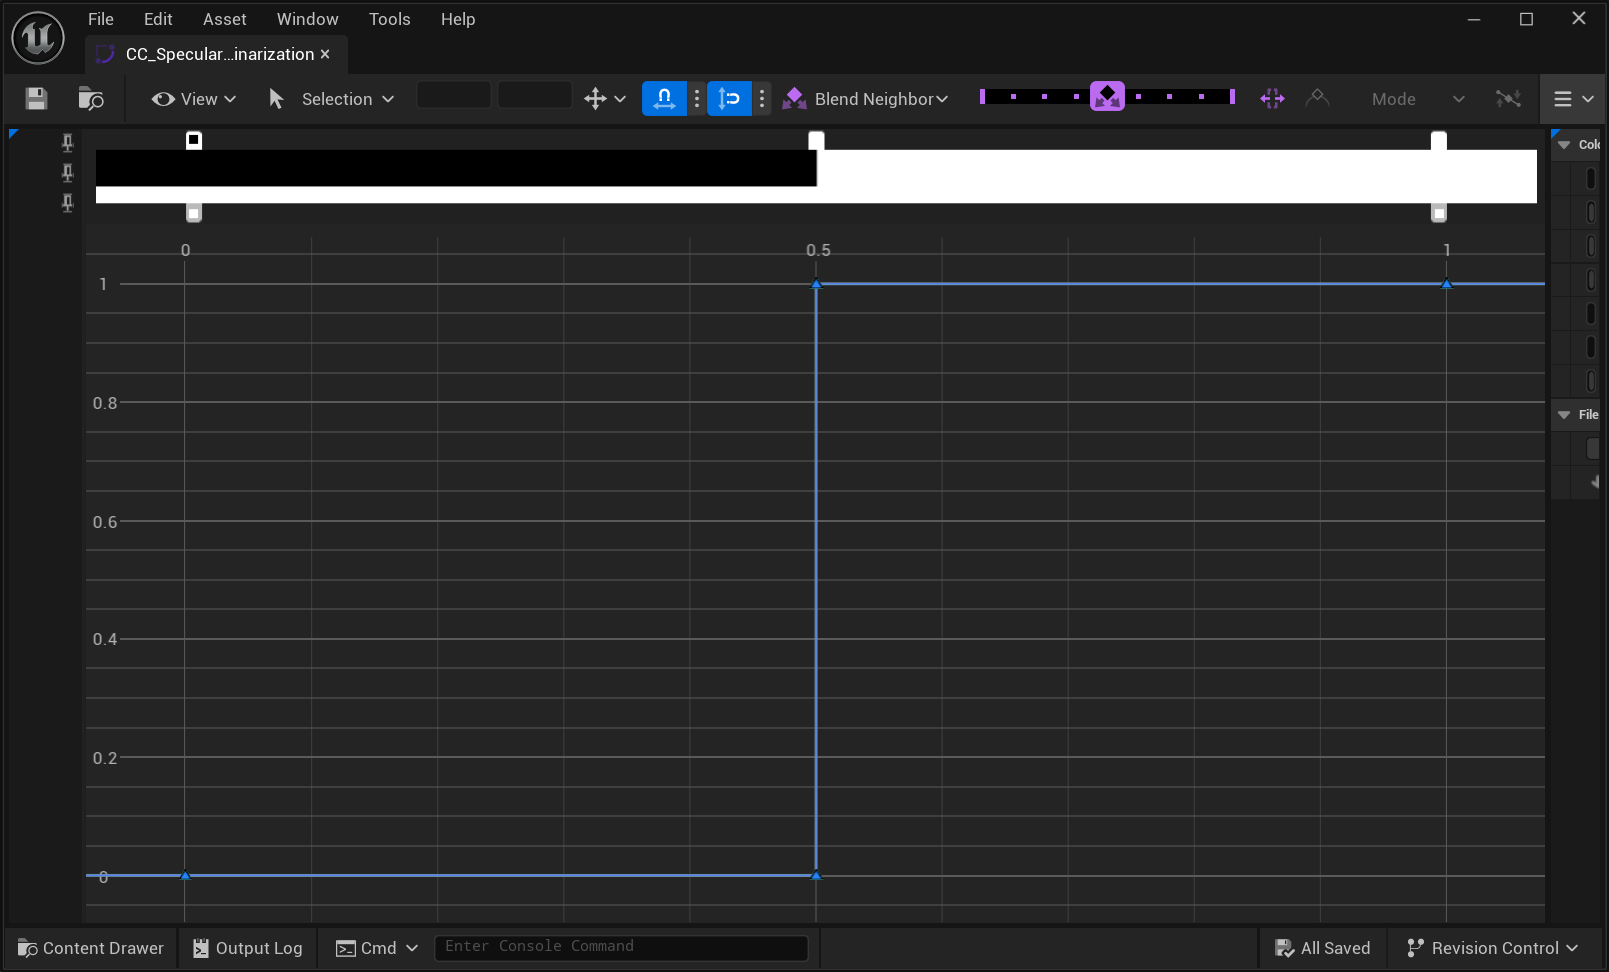Toggle value axis snapping
Image resolution: width=1609 pixels, height=972 pixels.
pos(729,98)
